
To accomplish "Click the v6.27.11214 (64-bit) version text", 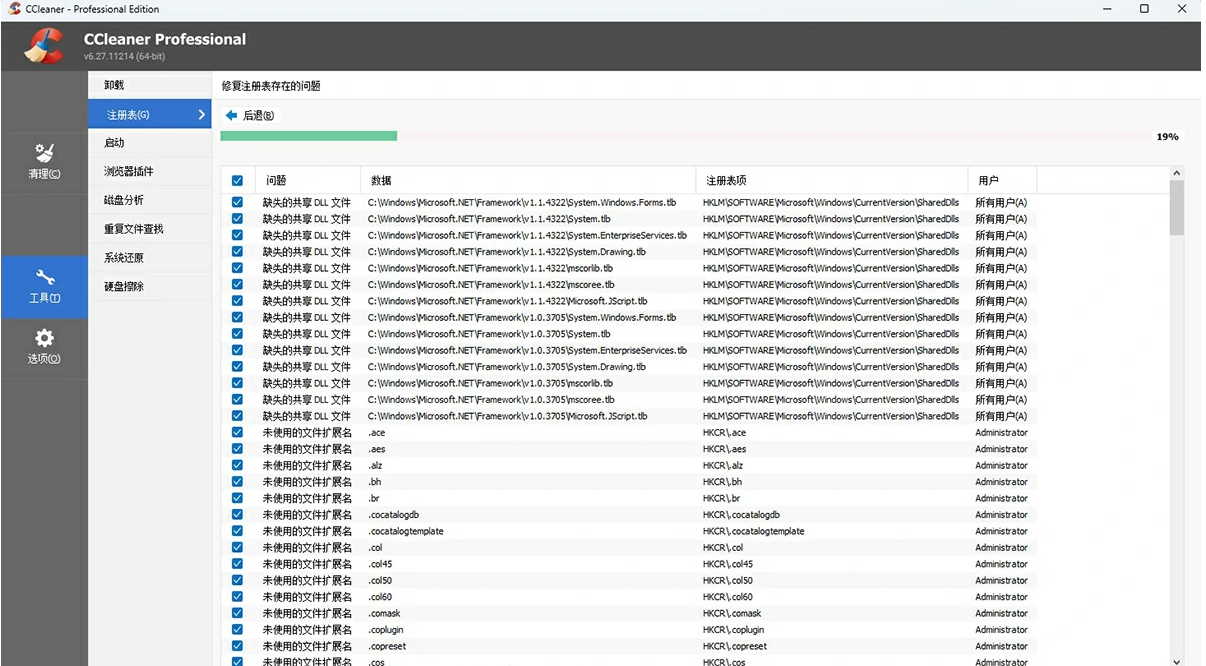I will coord(124,56).
